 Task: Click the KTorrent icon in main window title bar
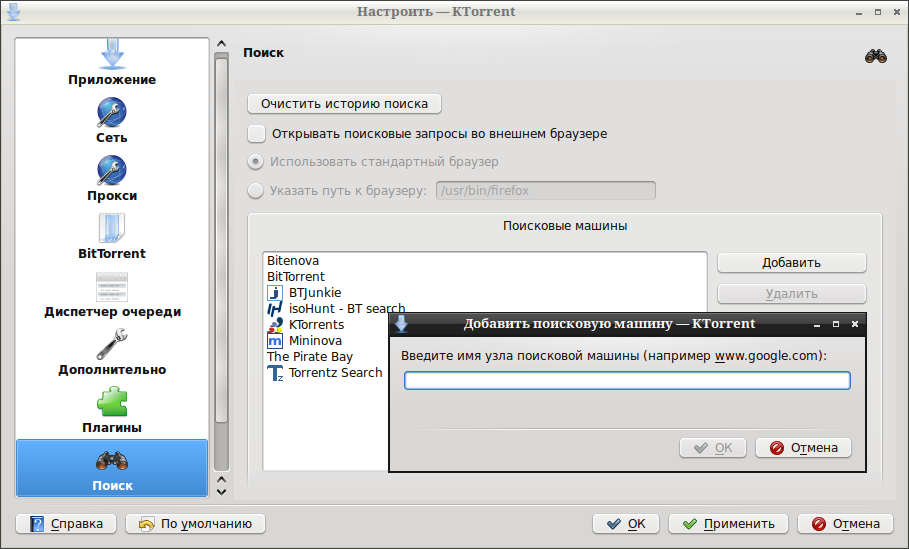click(x=13, y=12)
